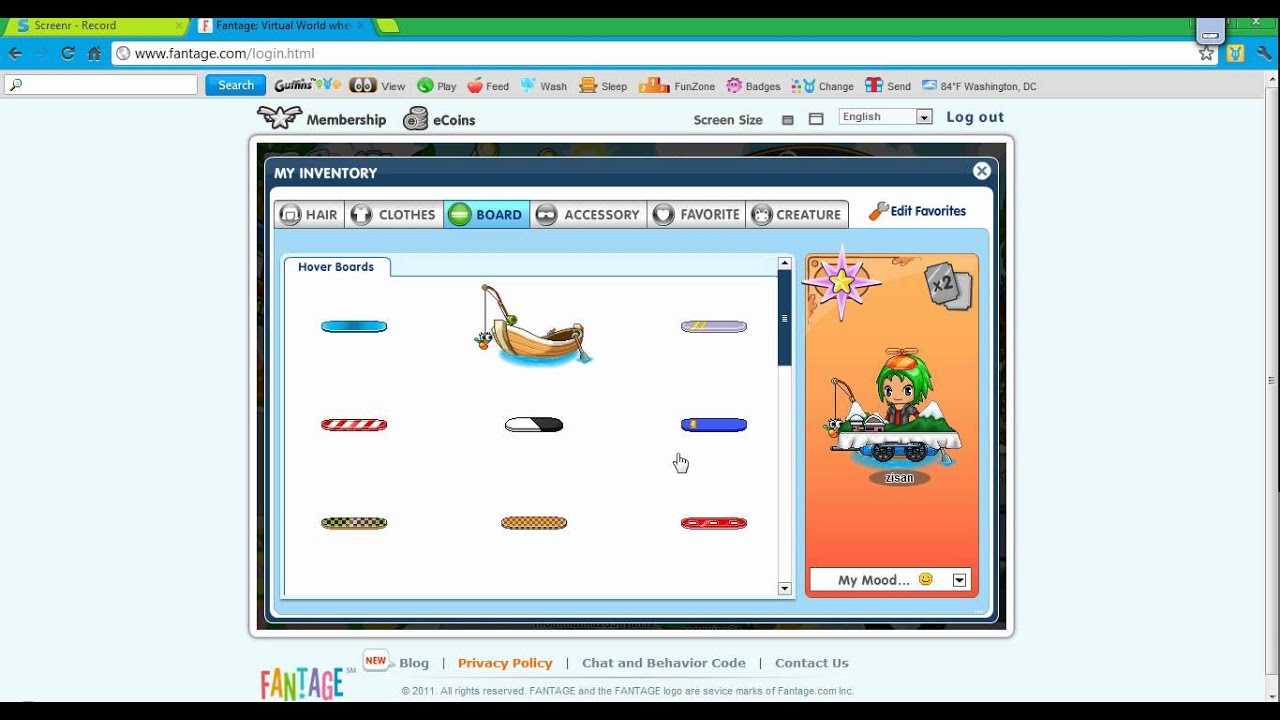Open the browser wrench menu
Screen dimensions: 1280x720
1264,53
